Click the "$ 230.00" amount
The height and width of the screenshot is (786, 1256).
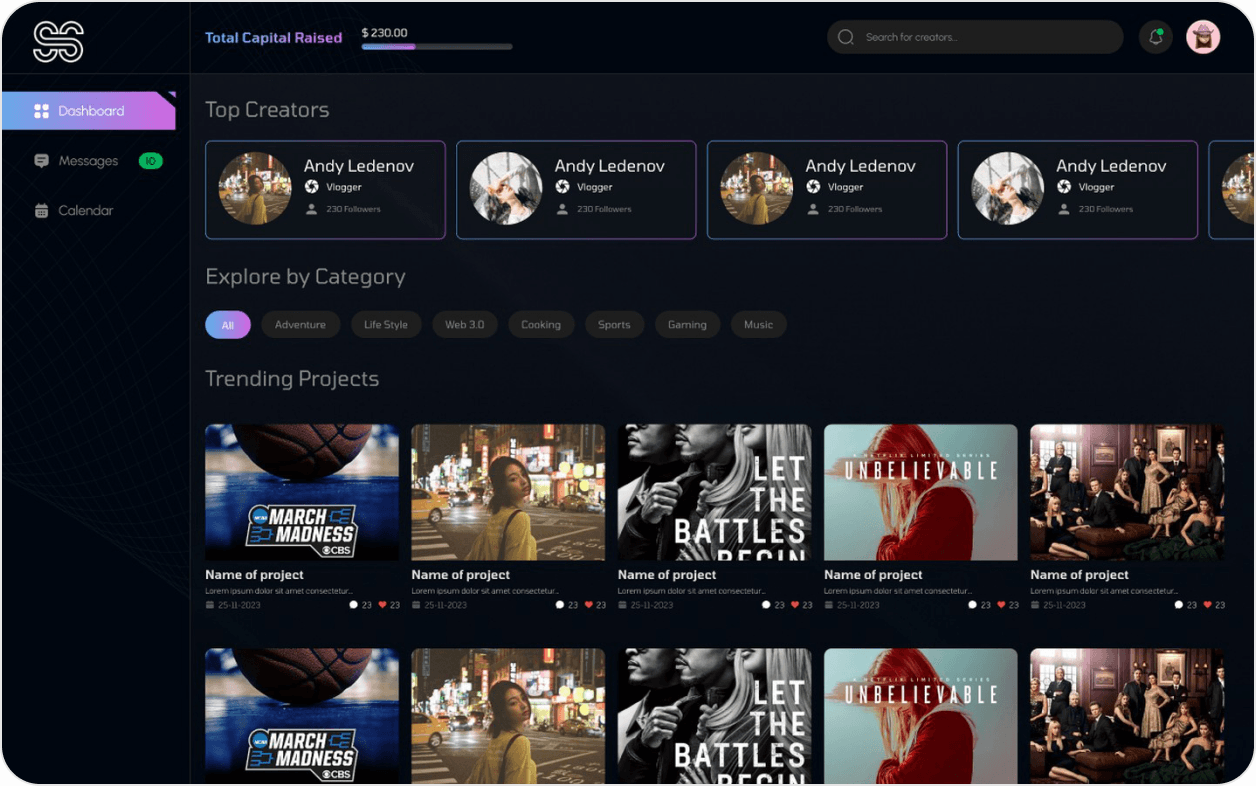385,33
